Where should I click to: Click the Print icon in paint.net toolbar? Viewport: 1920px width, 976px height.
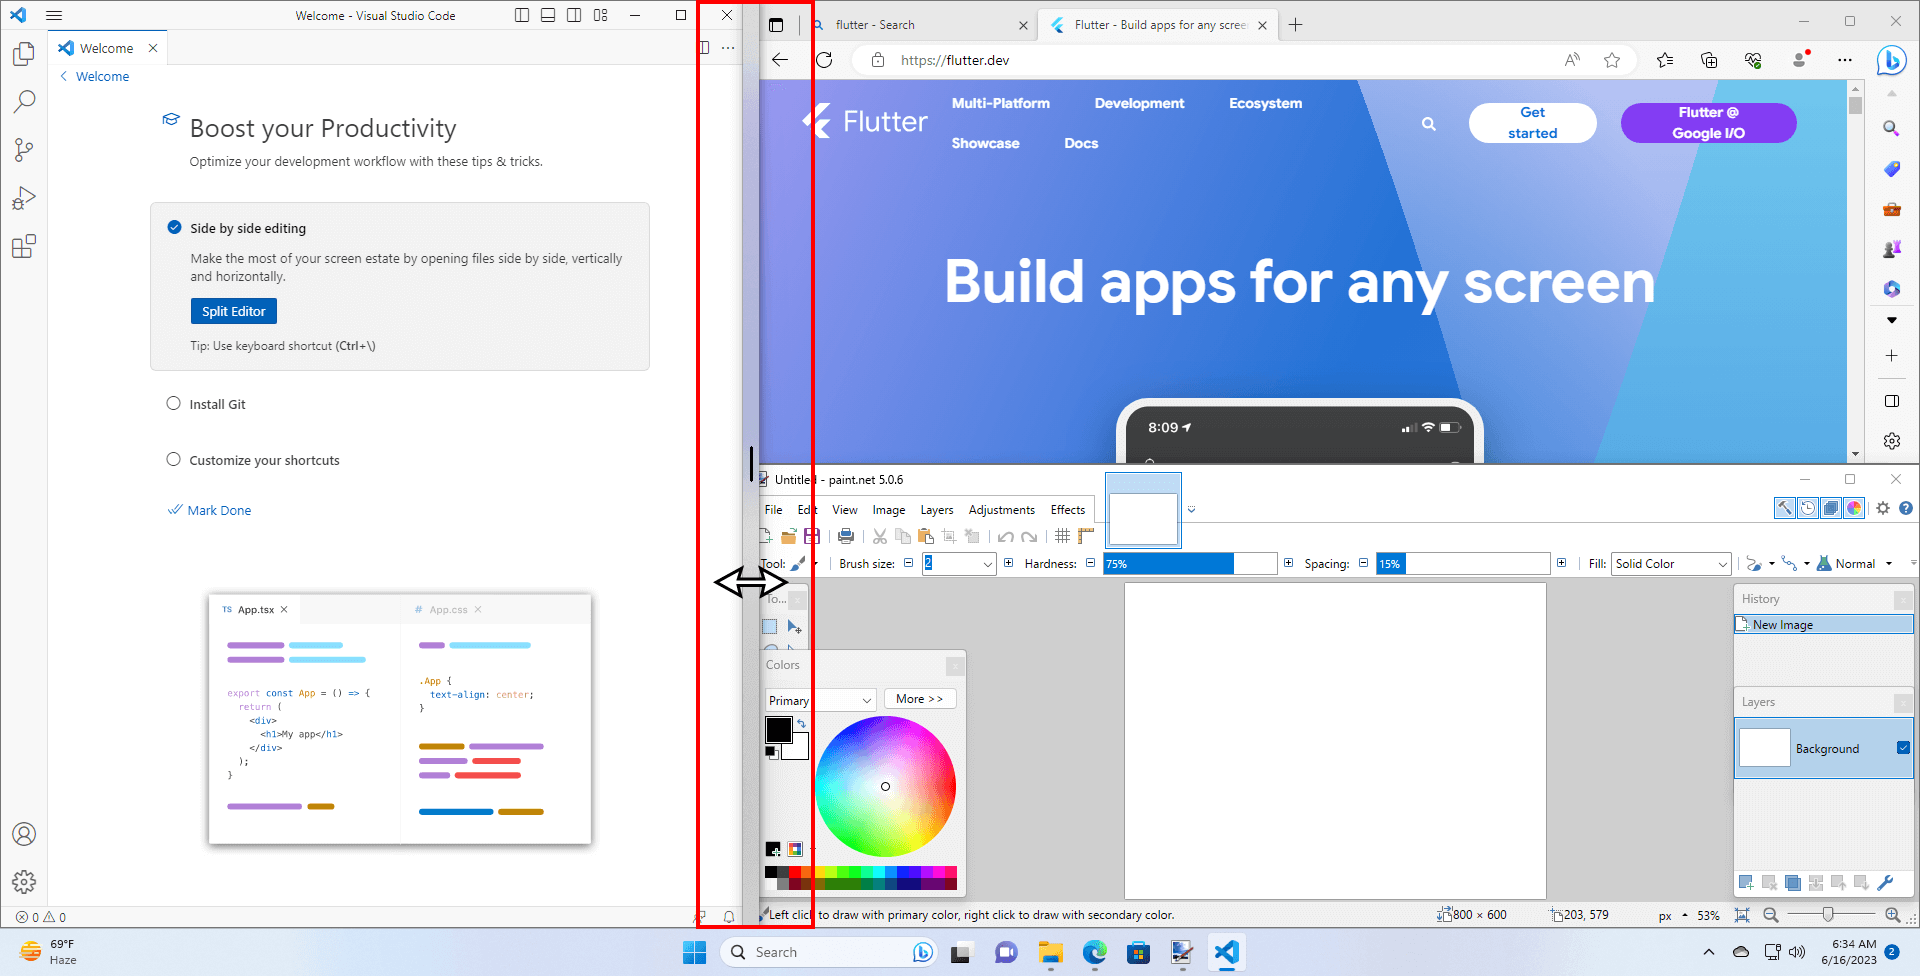845,536
